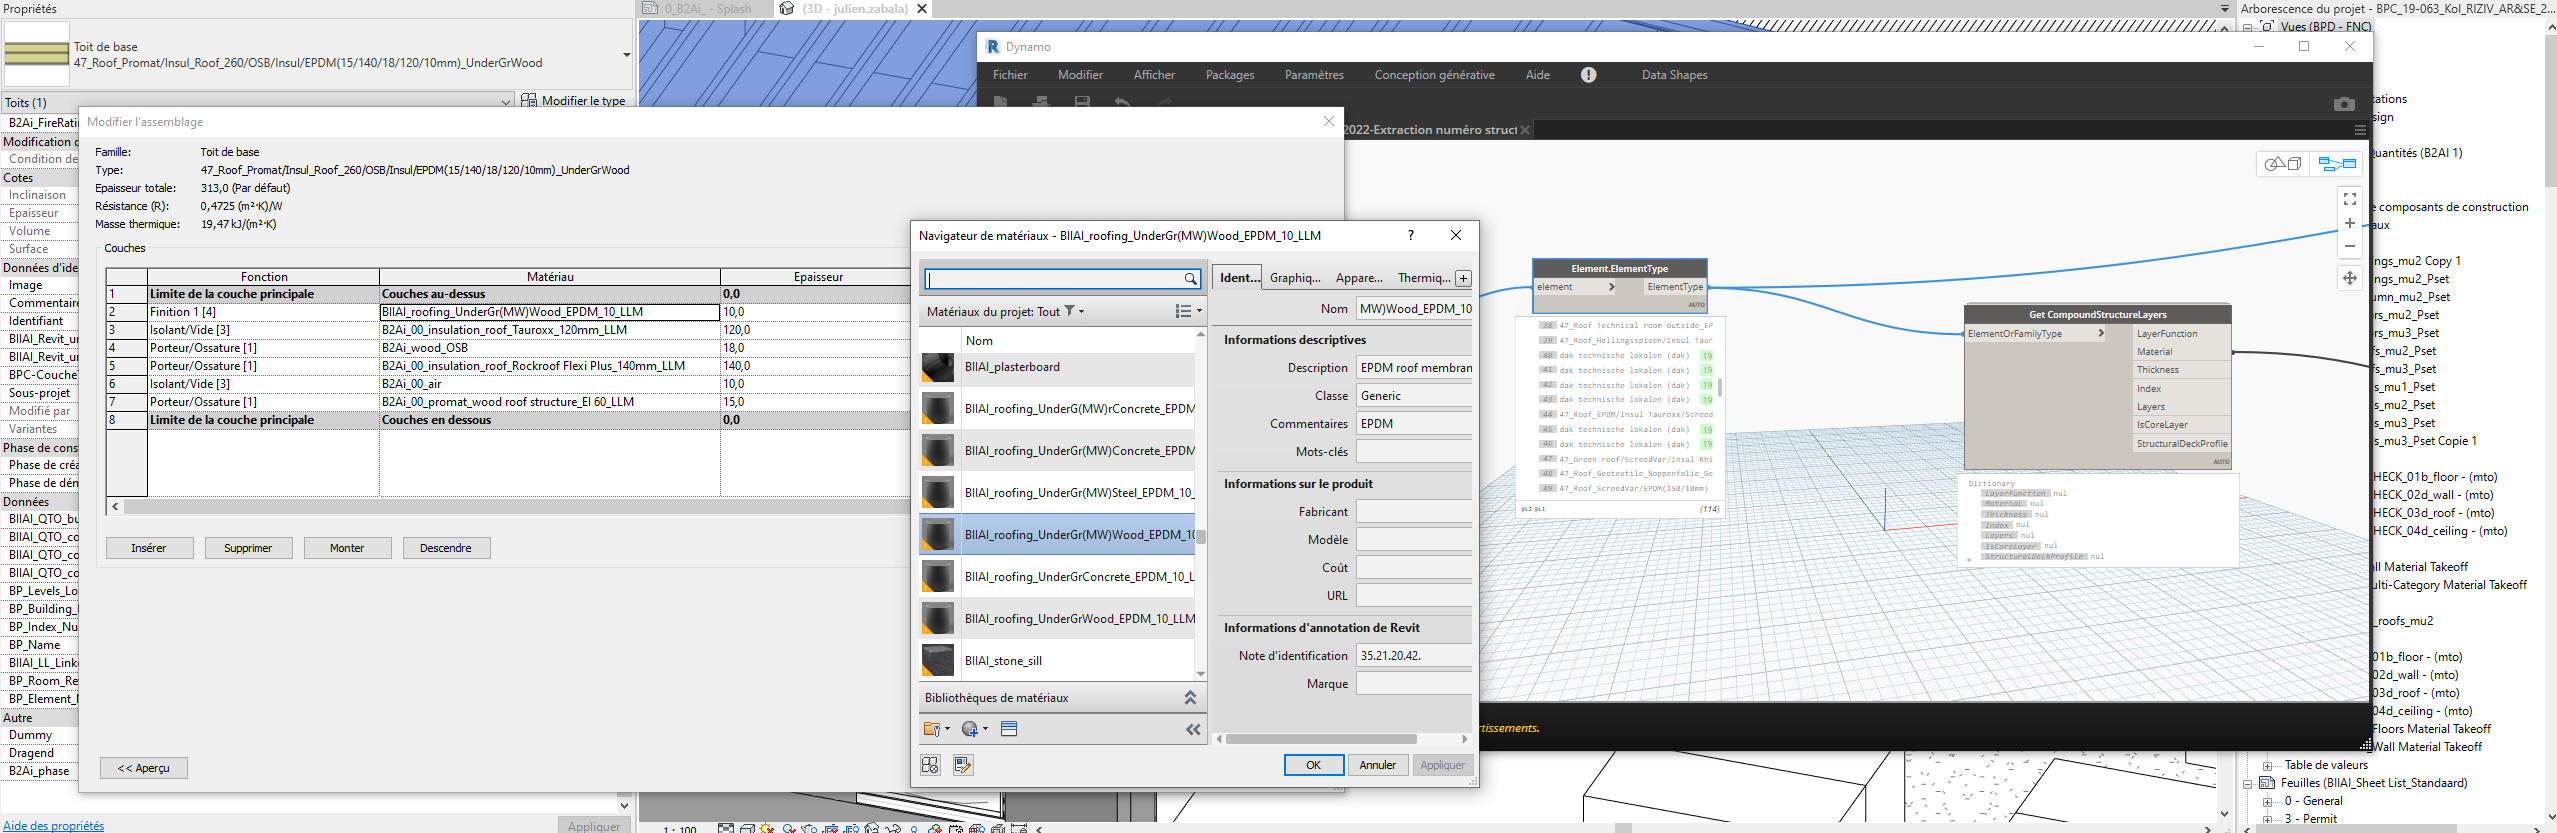Click the asset browser icon bottom-left of dialog
This screenshot has width=2557, height=833.
(x=930, y=765)
